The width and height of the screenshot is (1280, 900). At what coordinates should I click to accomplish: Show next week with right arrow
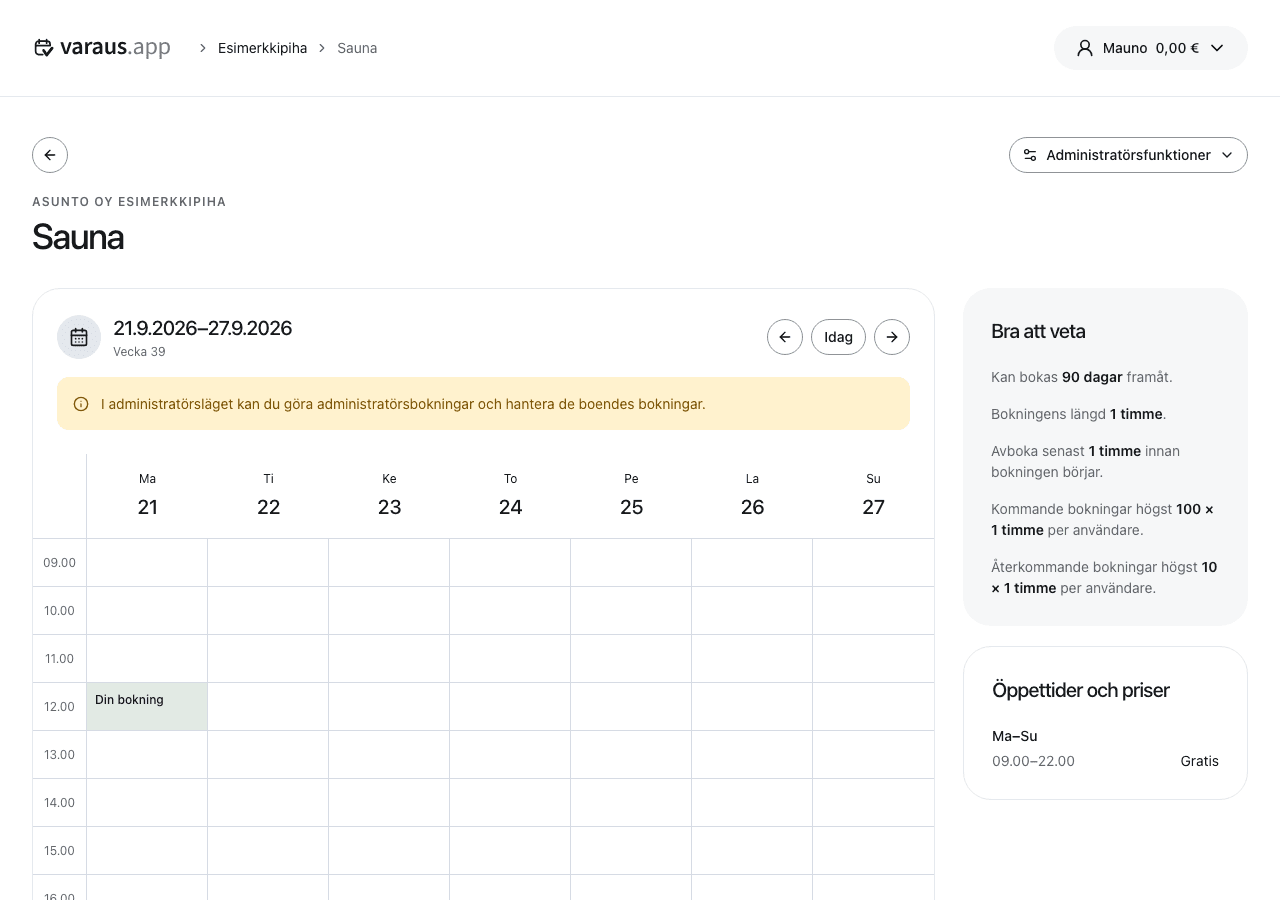click(x=892, y=337)
